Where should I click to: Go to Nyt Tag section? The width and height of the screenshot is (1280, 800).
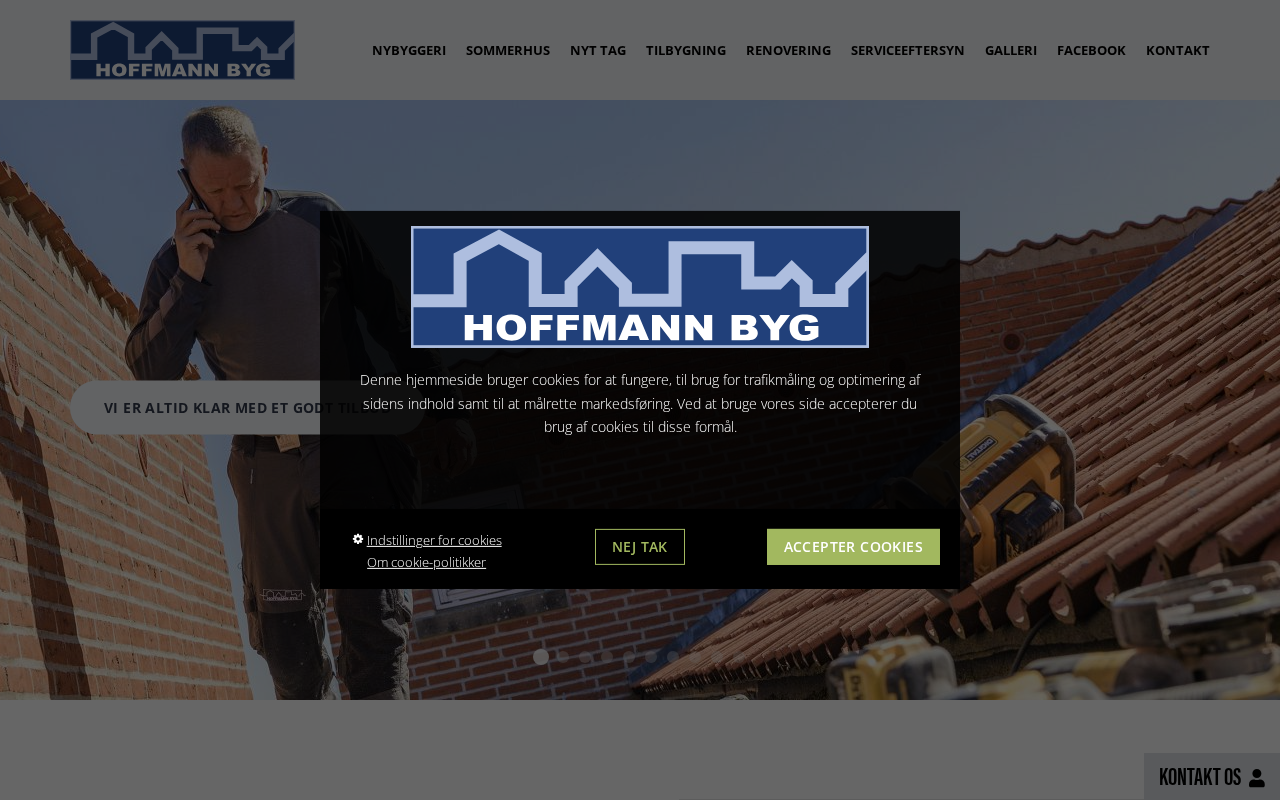pyautogui.click(x=598, y=50)
